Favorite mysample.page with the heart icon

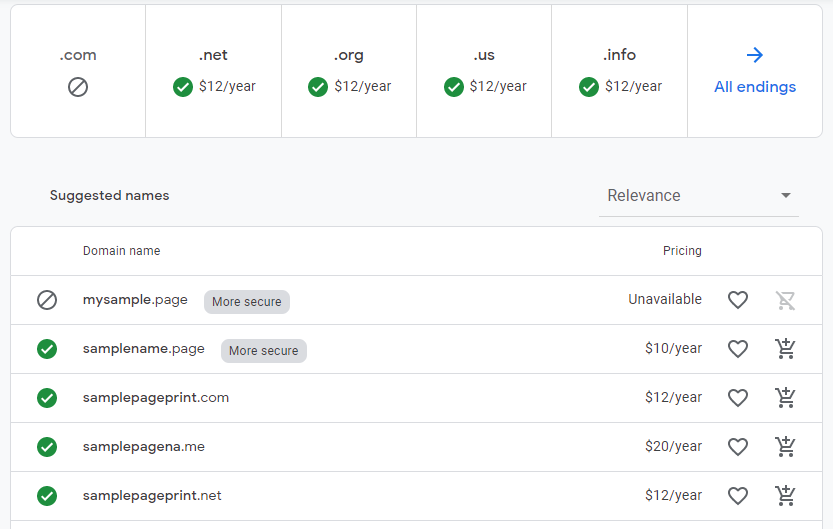[737, 300]
